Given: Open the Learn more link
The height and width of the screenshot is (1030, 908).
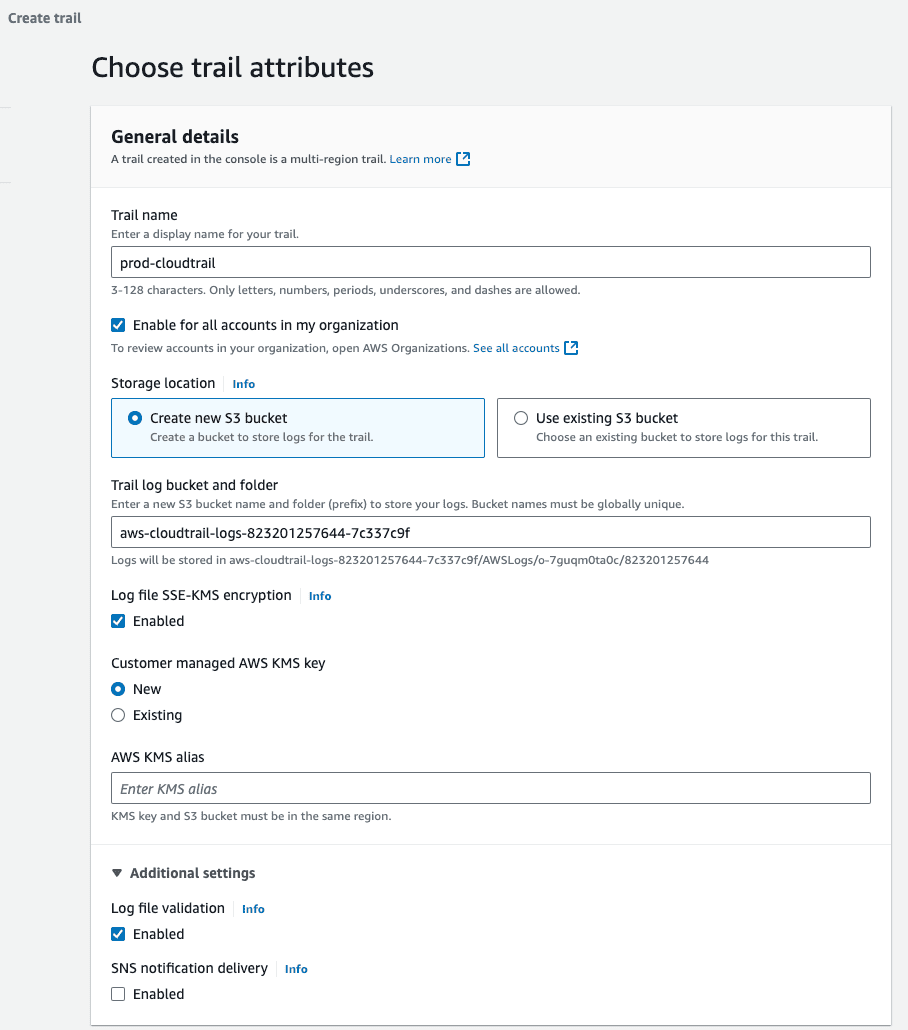Looking at the screenshot, I should click(421, 158).
